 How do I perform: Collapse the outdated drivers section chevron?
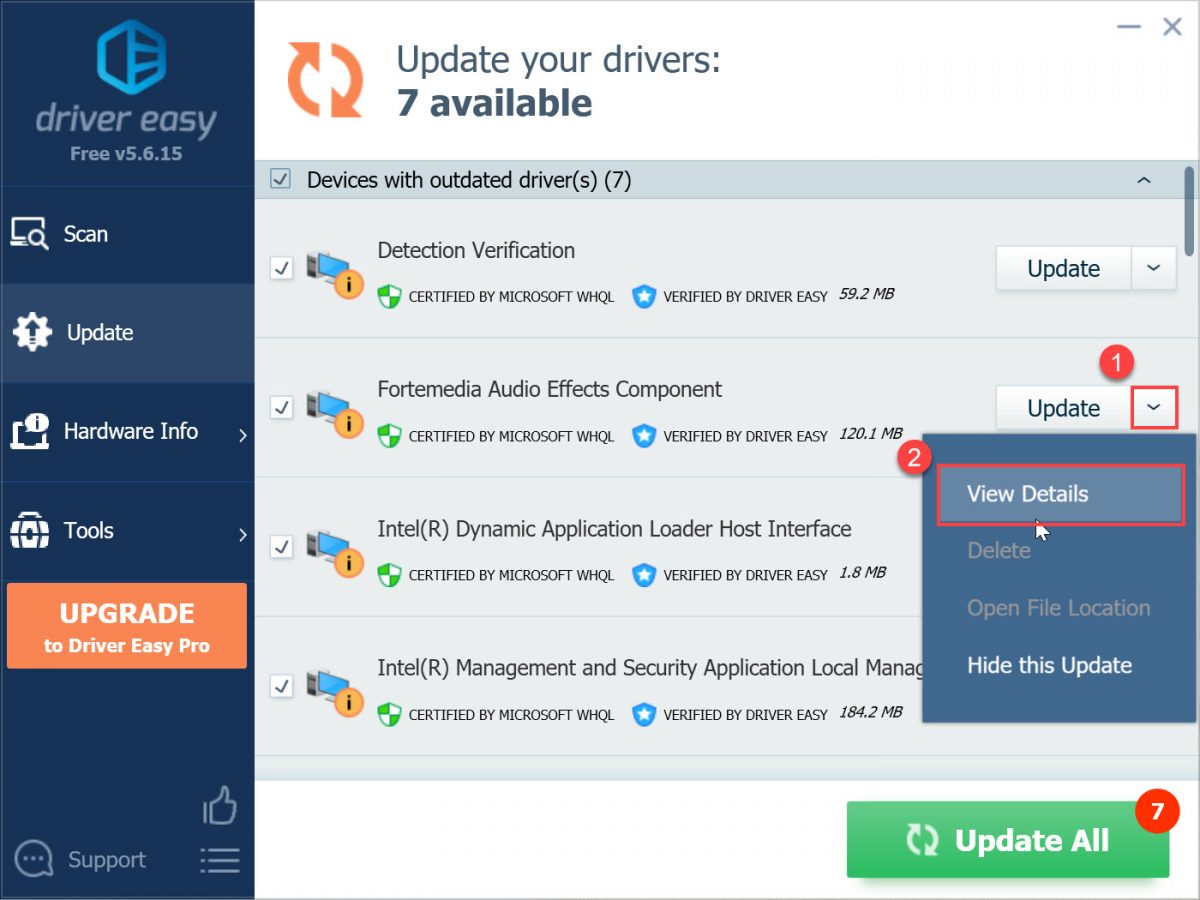click(1144, 181)
